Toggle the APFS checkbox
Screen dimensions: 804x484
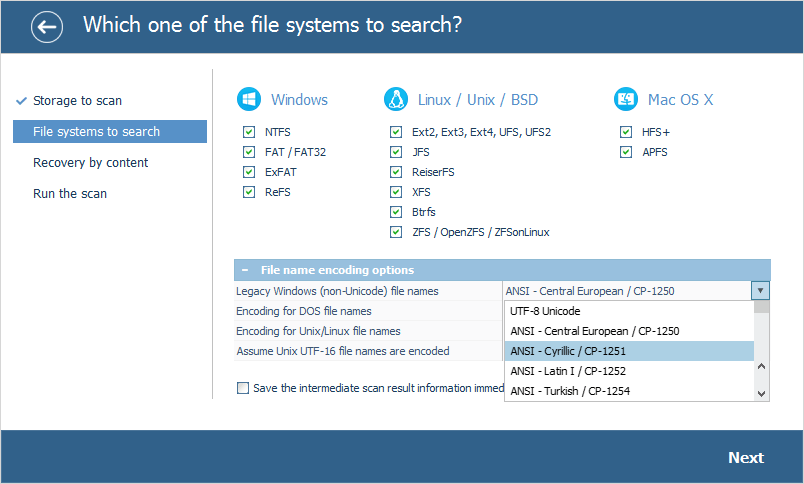point(626,152)
